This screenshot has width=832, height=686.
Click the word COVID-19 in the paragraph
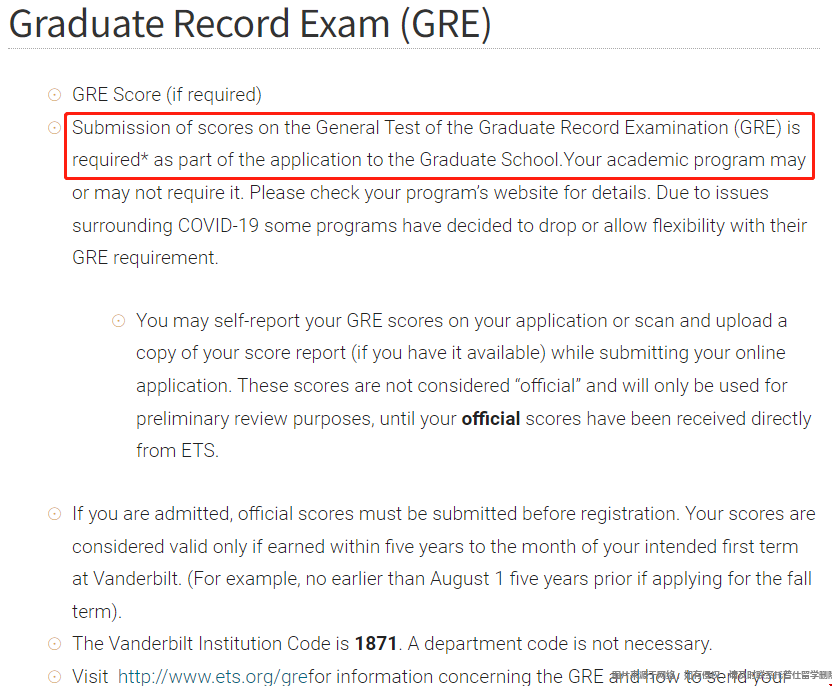(x=218, y=225)
